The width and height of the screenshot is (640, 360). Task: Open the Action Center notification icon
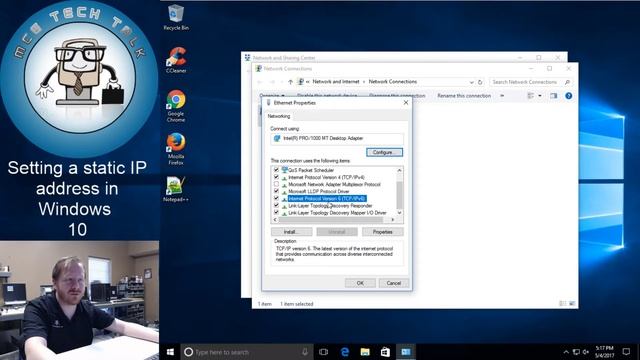coord(627,352)
